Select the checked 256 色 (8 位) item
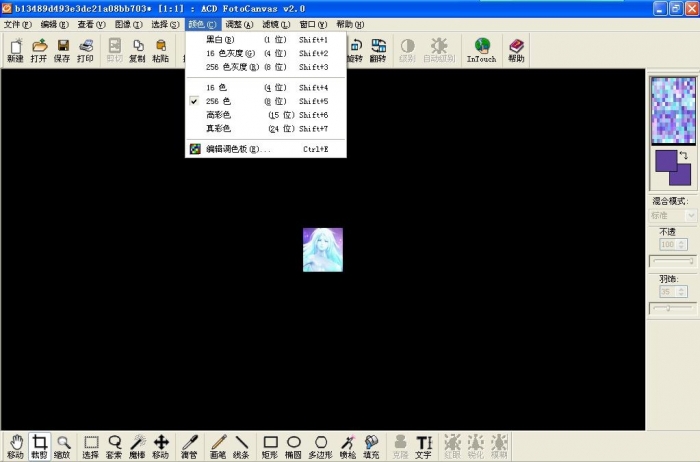Screen dimensions: 700x462 (266, 101)
